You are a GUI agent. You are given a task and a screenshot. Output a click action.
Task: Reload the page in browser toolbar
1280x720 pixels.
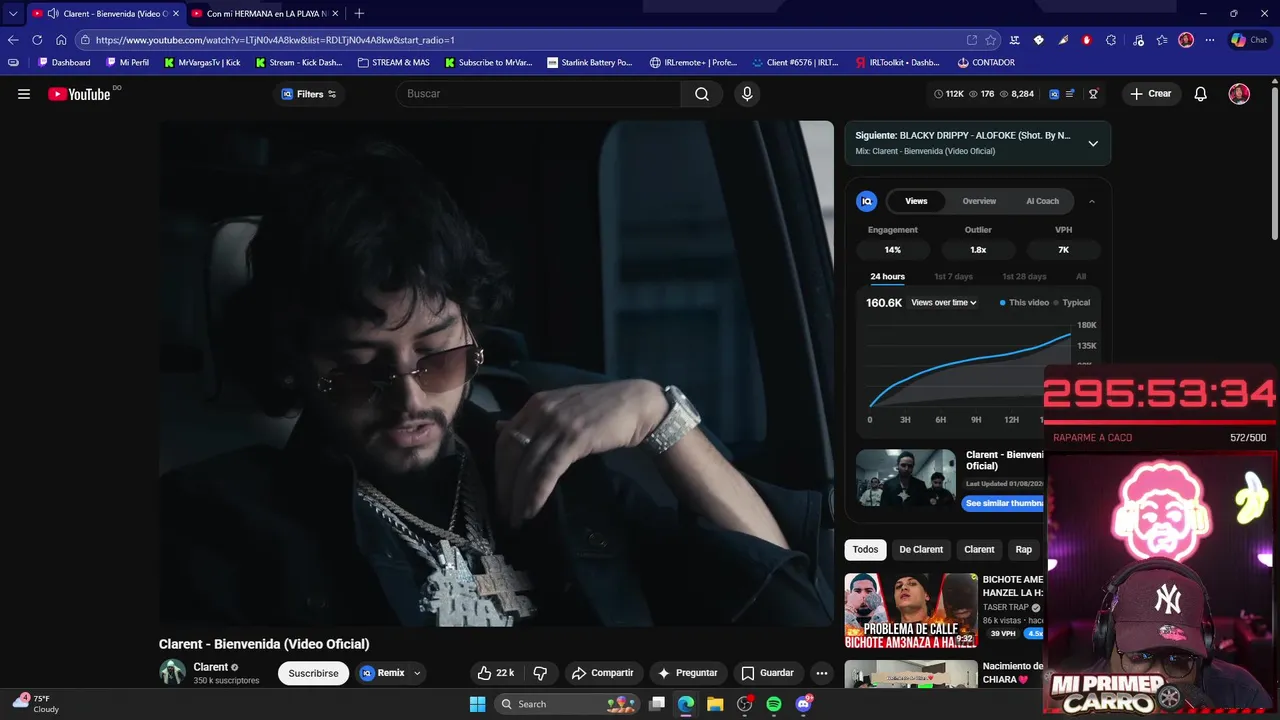click(37, 40)
